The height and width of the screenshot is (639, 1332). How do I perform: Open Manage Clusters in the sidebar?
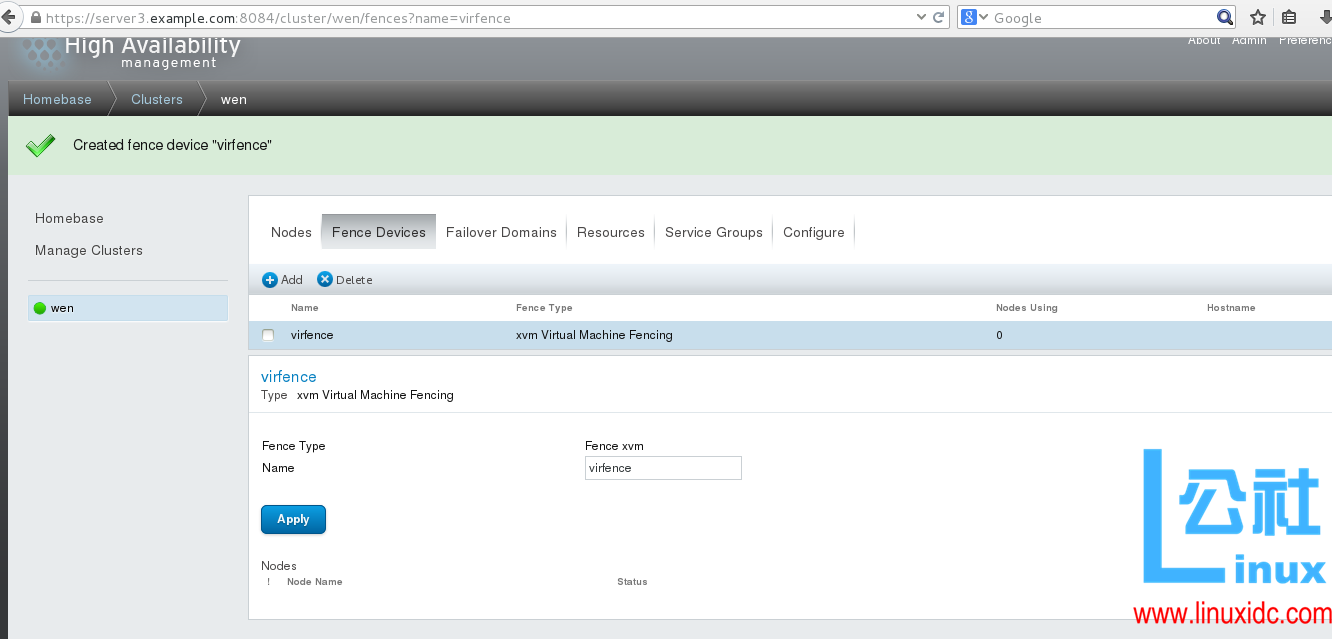tap(88, 249)
